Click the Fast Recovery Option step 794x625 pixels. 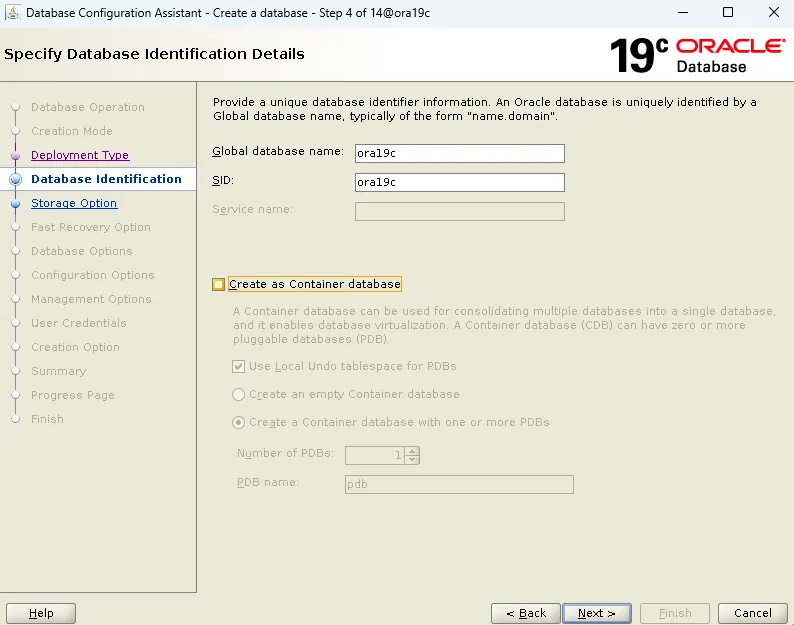click(x=91, y=227)
